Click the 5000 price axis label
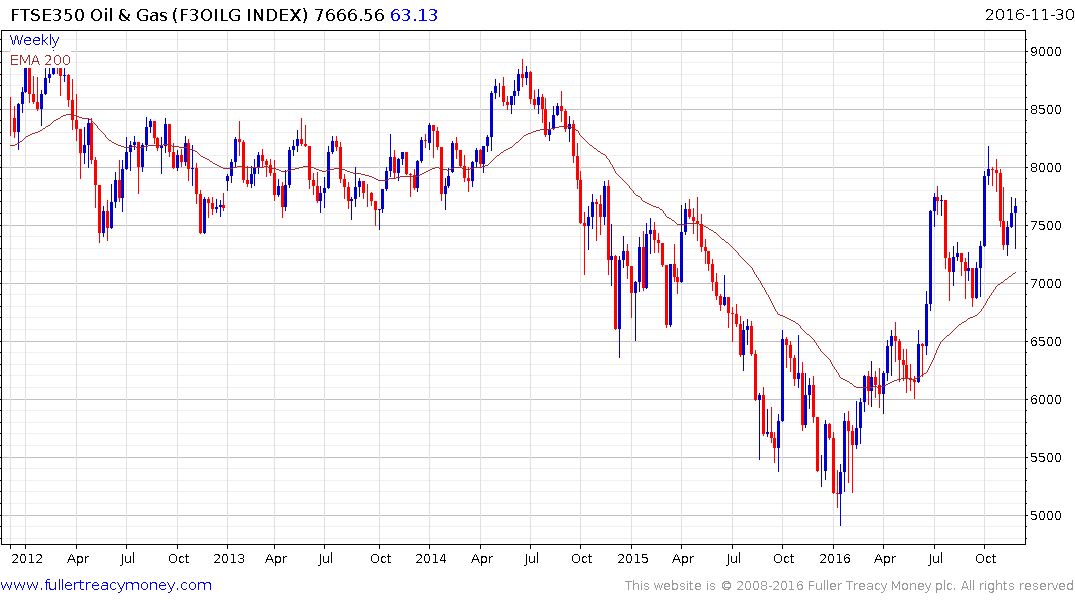The height and width of the screenshot is (600, 1075). click(x=1046, y=516)
